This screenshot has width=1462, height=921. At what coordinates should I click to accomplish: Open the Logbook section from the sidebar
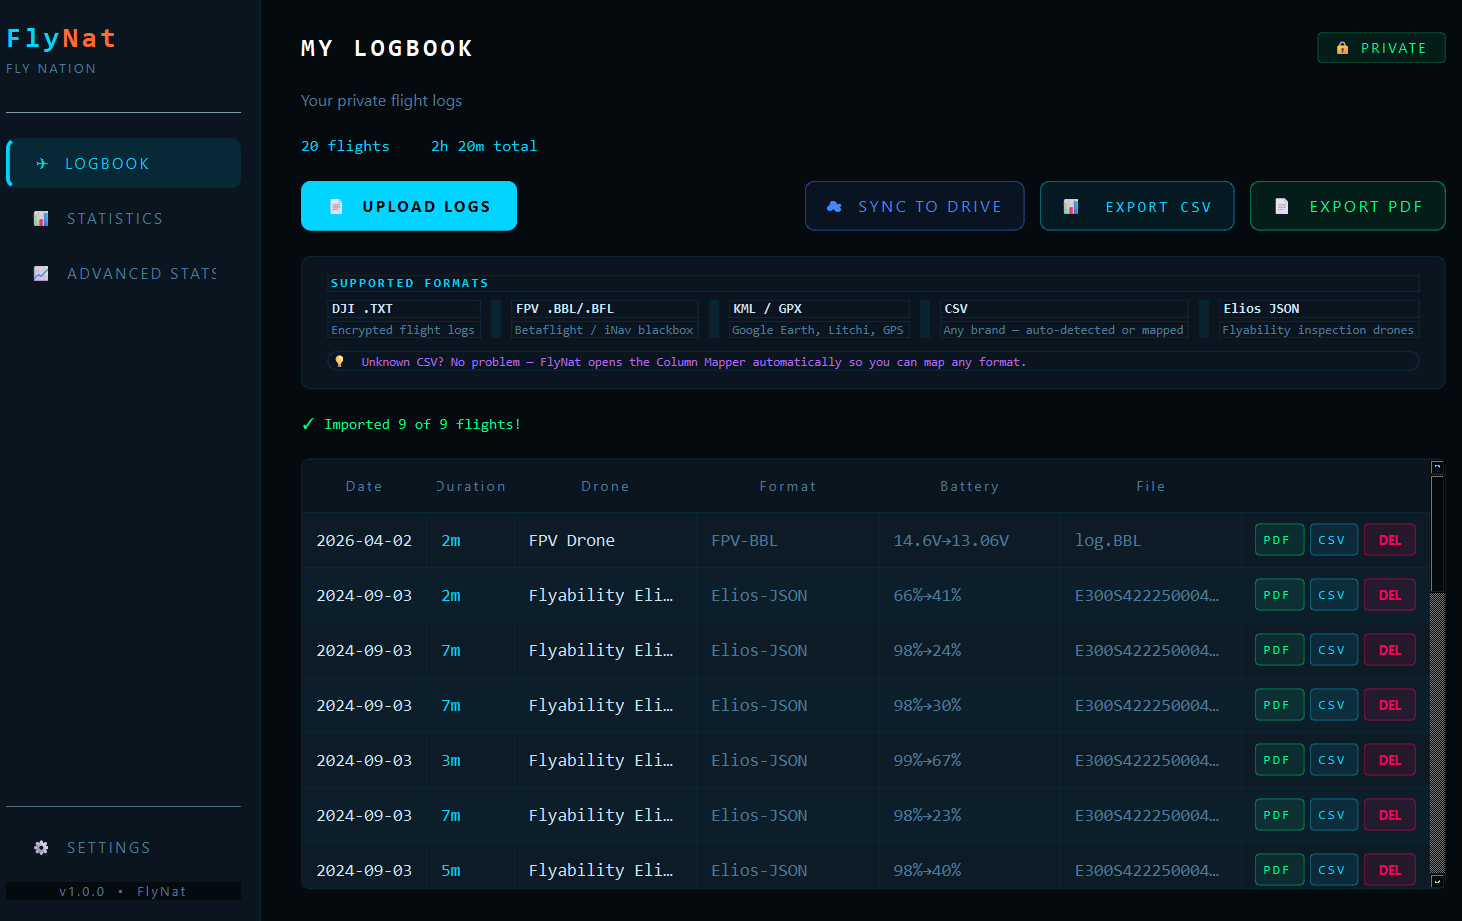[124, 163]
